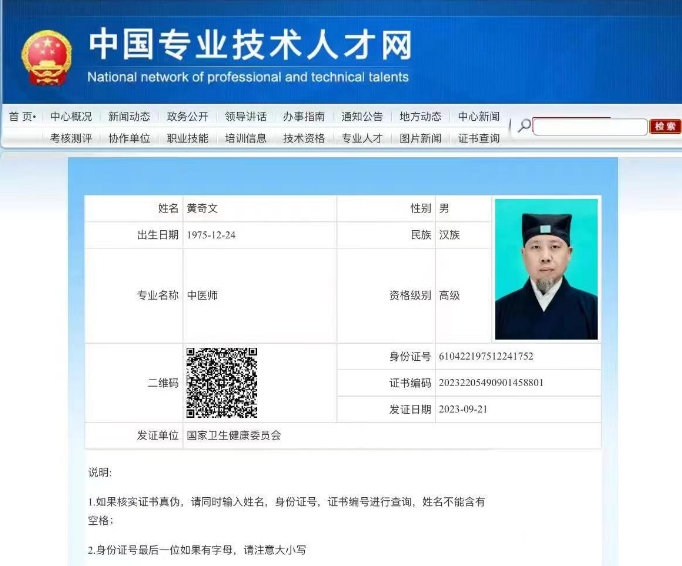Viewport: 682px width, 566px height.
Task: Open the 领导讲话 menu item
Action: coord(246,116)
